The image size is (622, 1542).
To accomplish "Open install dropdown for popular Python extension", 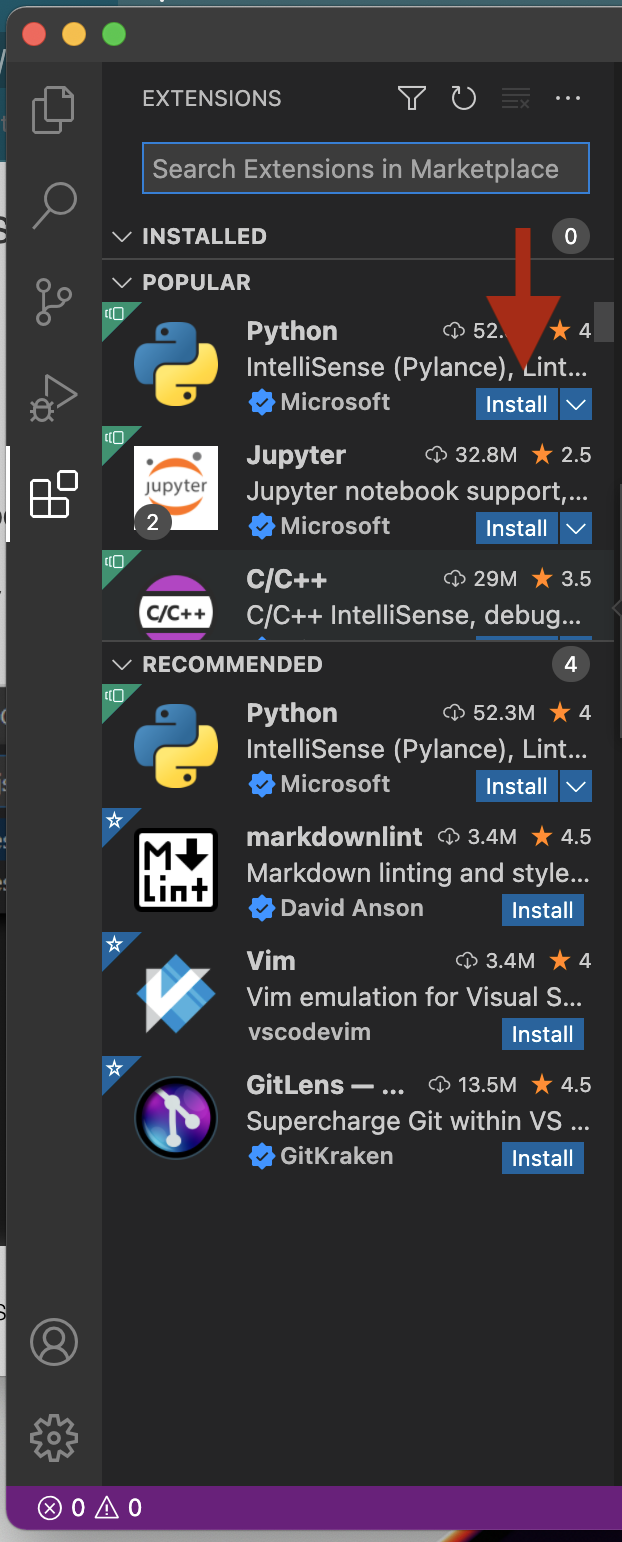I will (x=576, y=404).
